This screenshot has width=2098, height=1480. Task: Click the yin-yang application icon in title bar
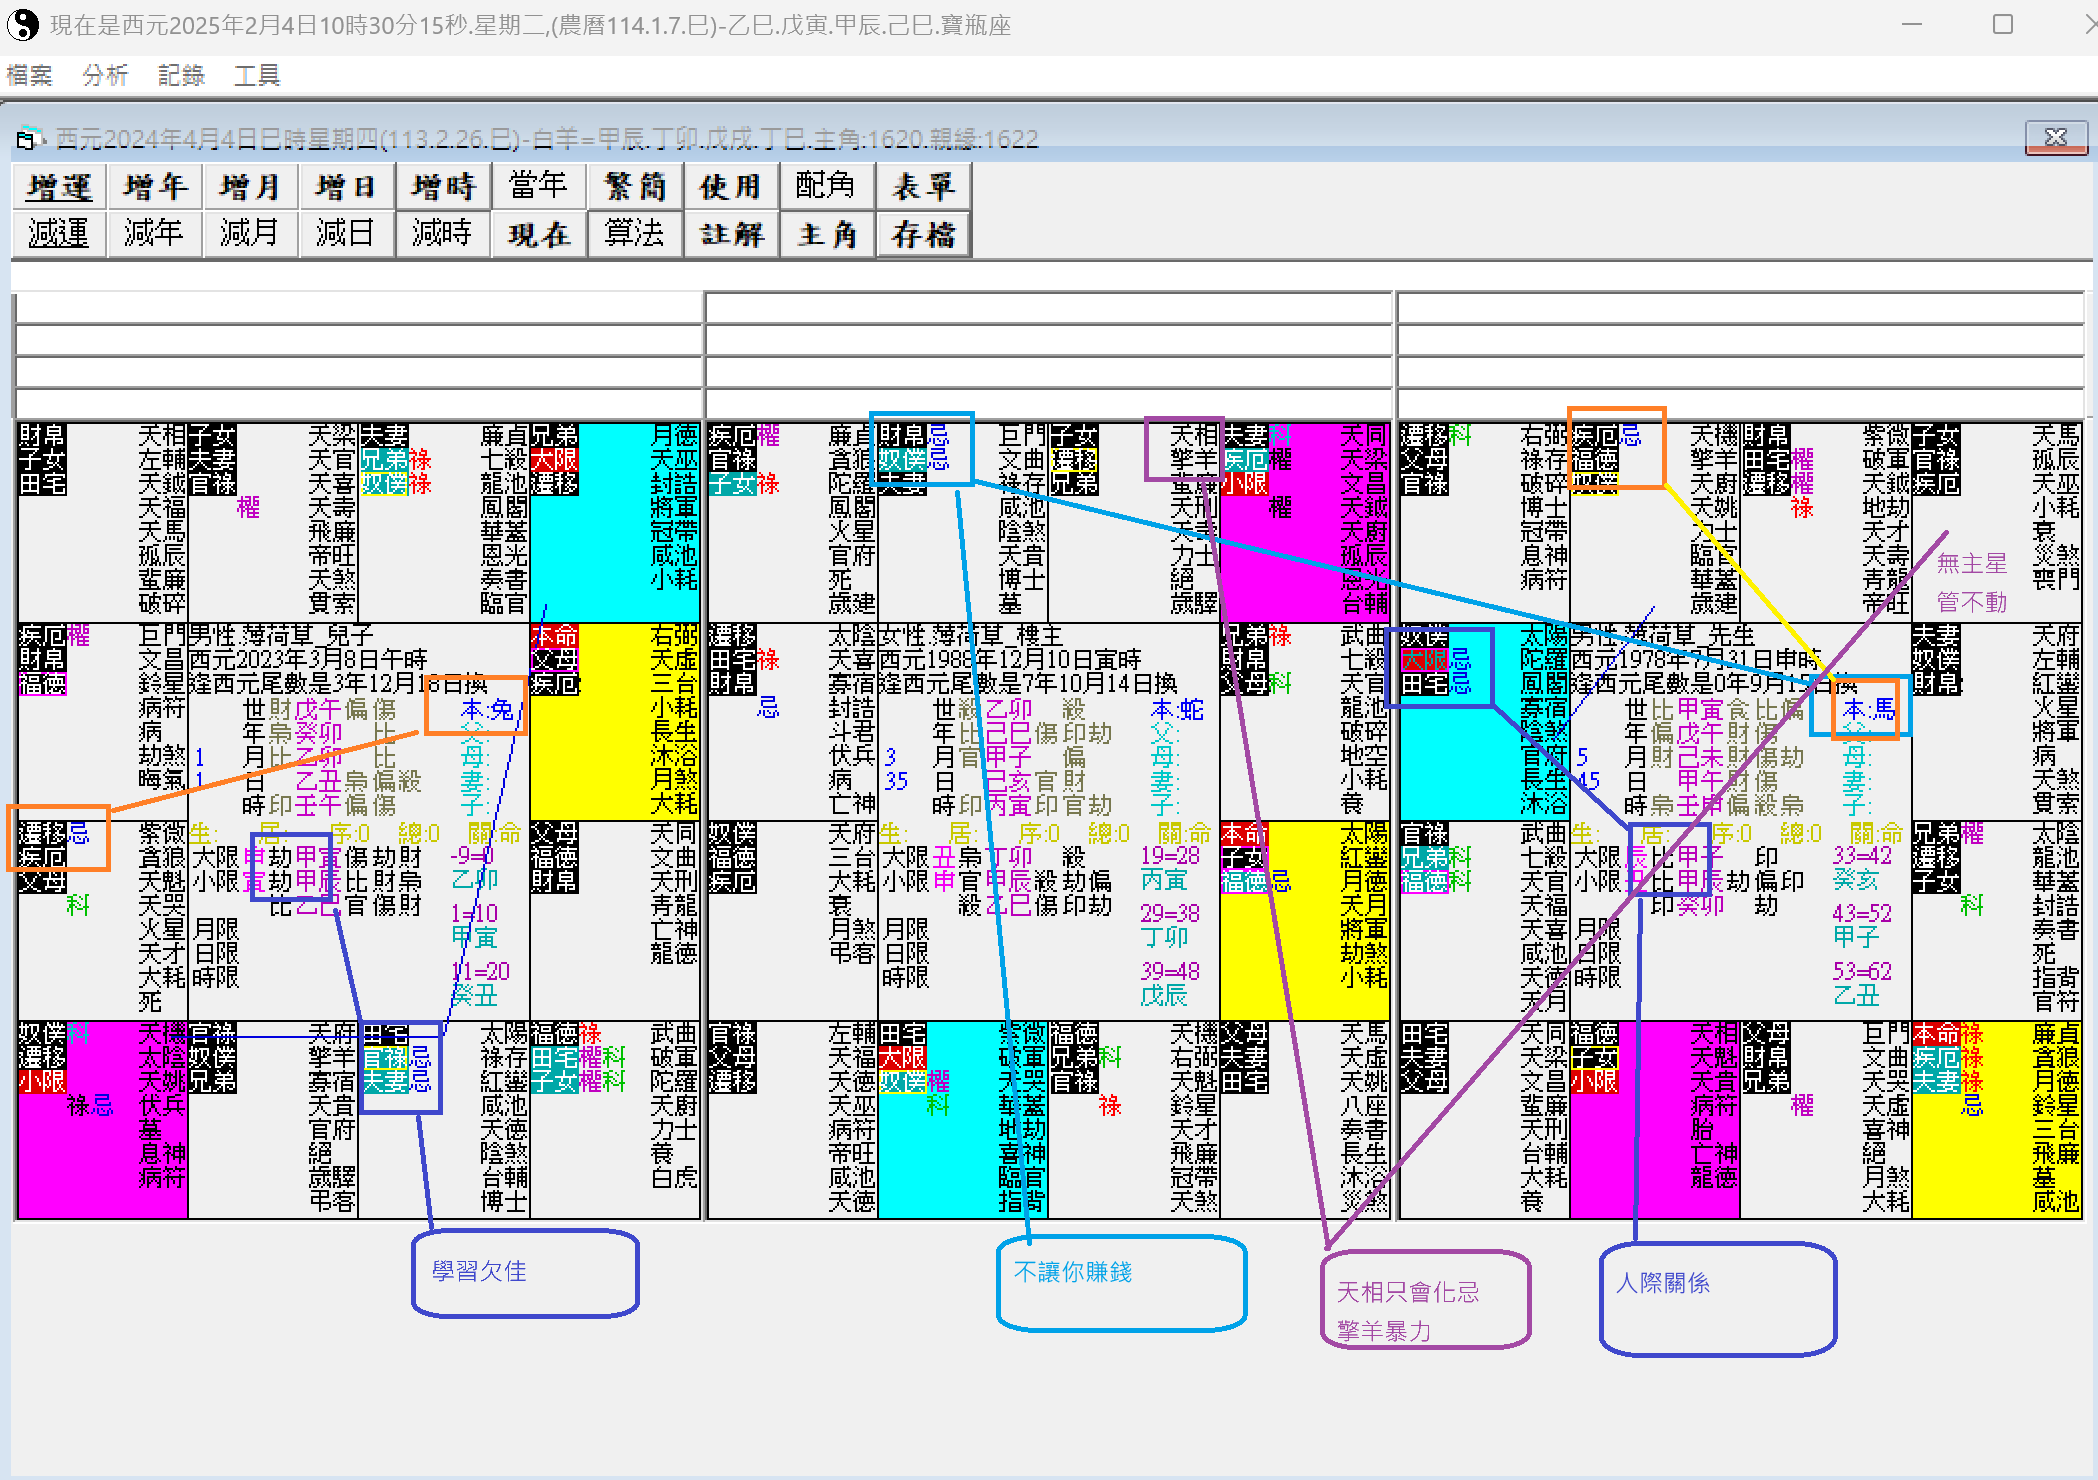click(x=23, y=24)
